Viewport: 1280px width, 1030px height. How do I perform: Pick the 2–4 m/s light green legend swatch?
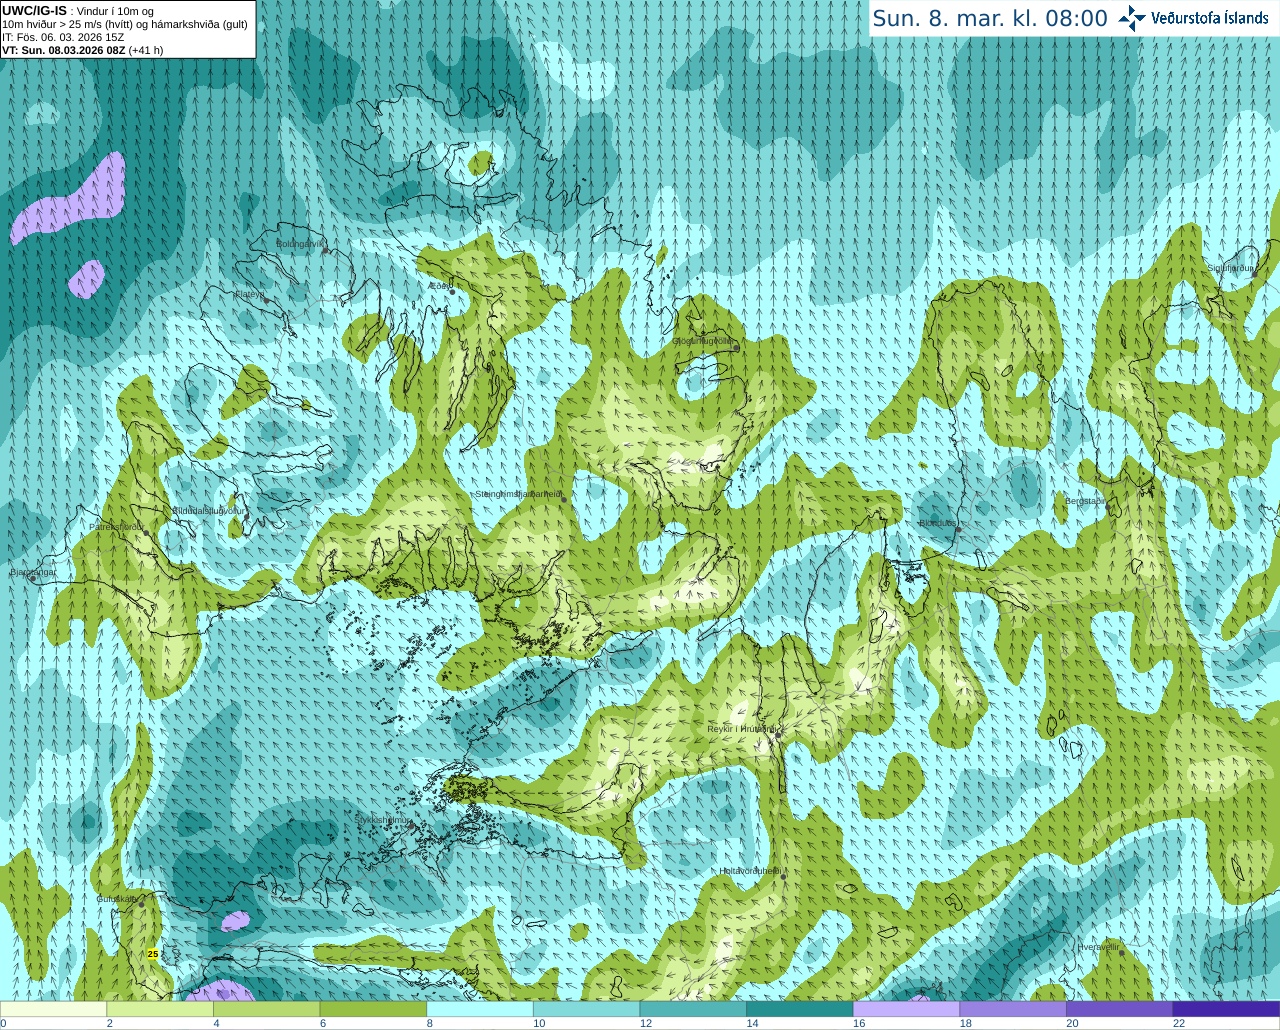pos(160,1009)
